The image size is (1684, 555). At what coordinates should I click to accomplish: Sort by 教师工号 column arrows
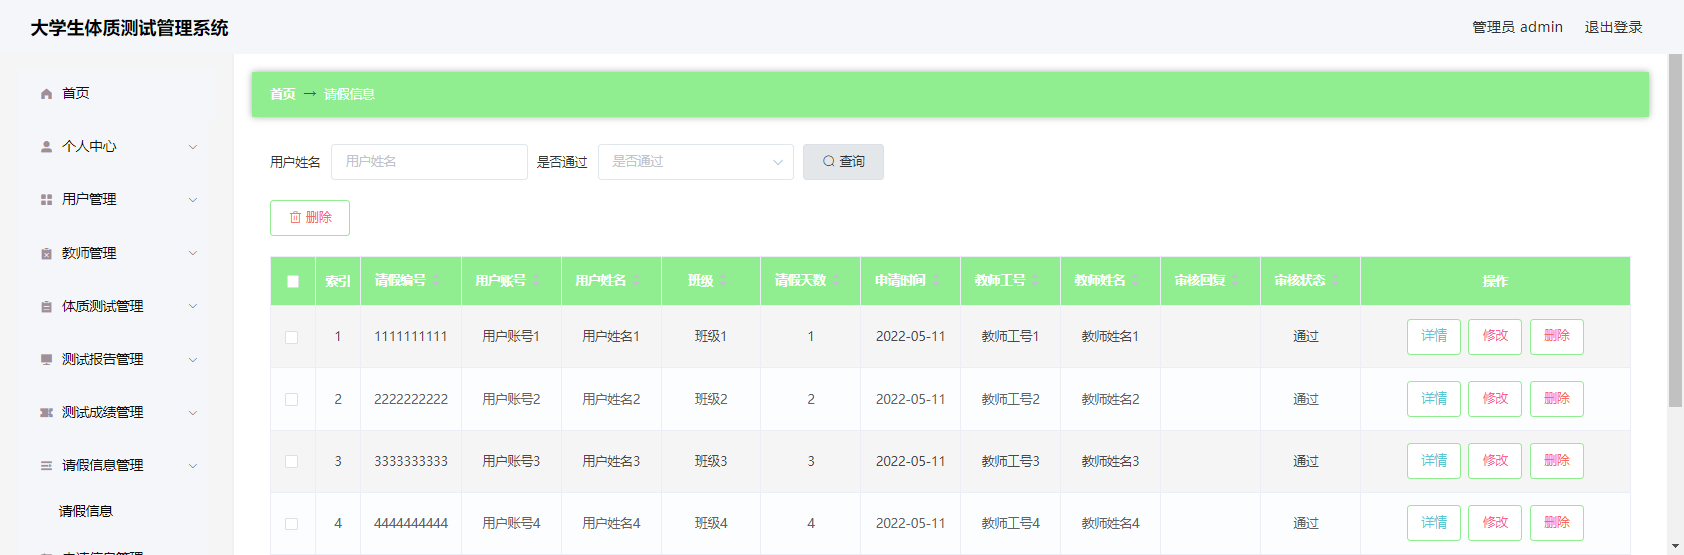click(x=1036, y=281)
